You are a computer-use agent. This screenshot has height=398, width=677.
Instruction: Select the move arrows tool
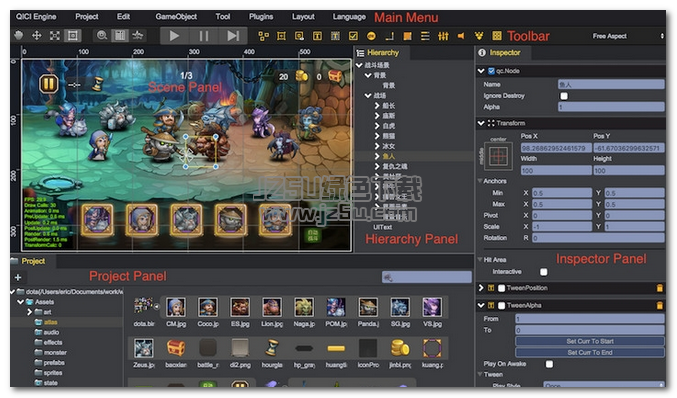click(37, 35)
